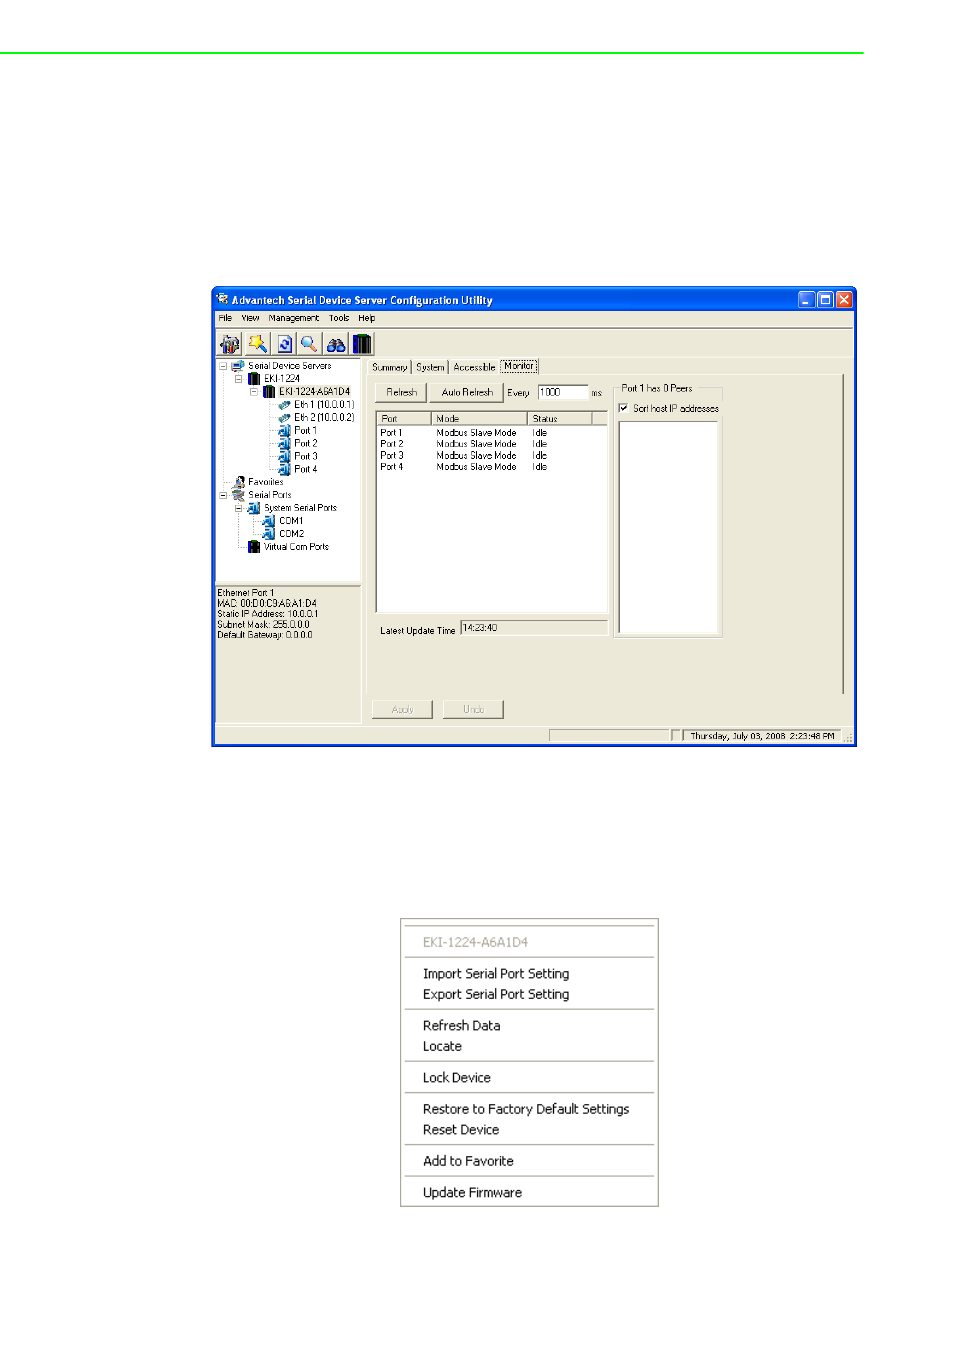Click the Latest Update Time value 14:23:40
The image size is (954, 1350).
(534, 628)
